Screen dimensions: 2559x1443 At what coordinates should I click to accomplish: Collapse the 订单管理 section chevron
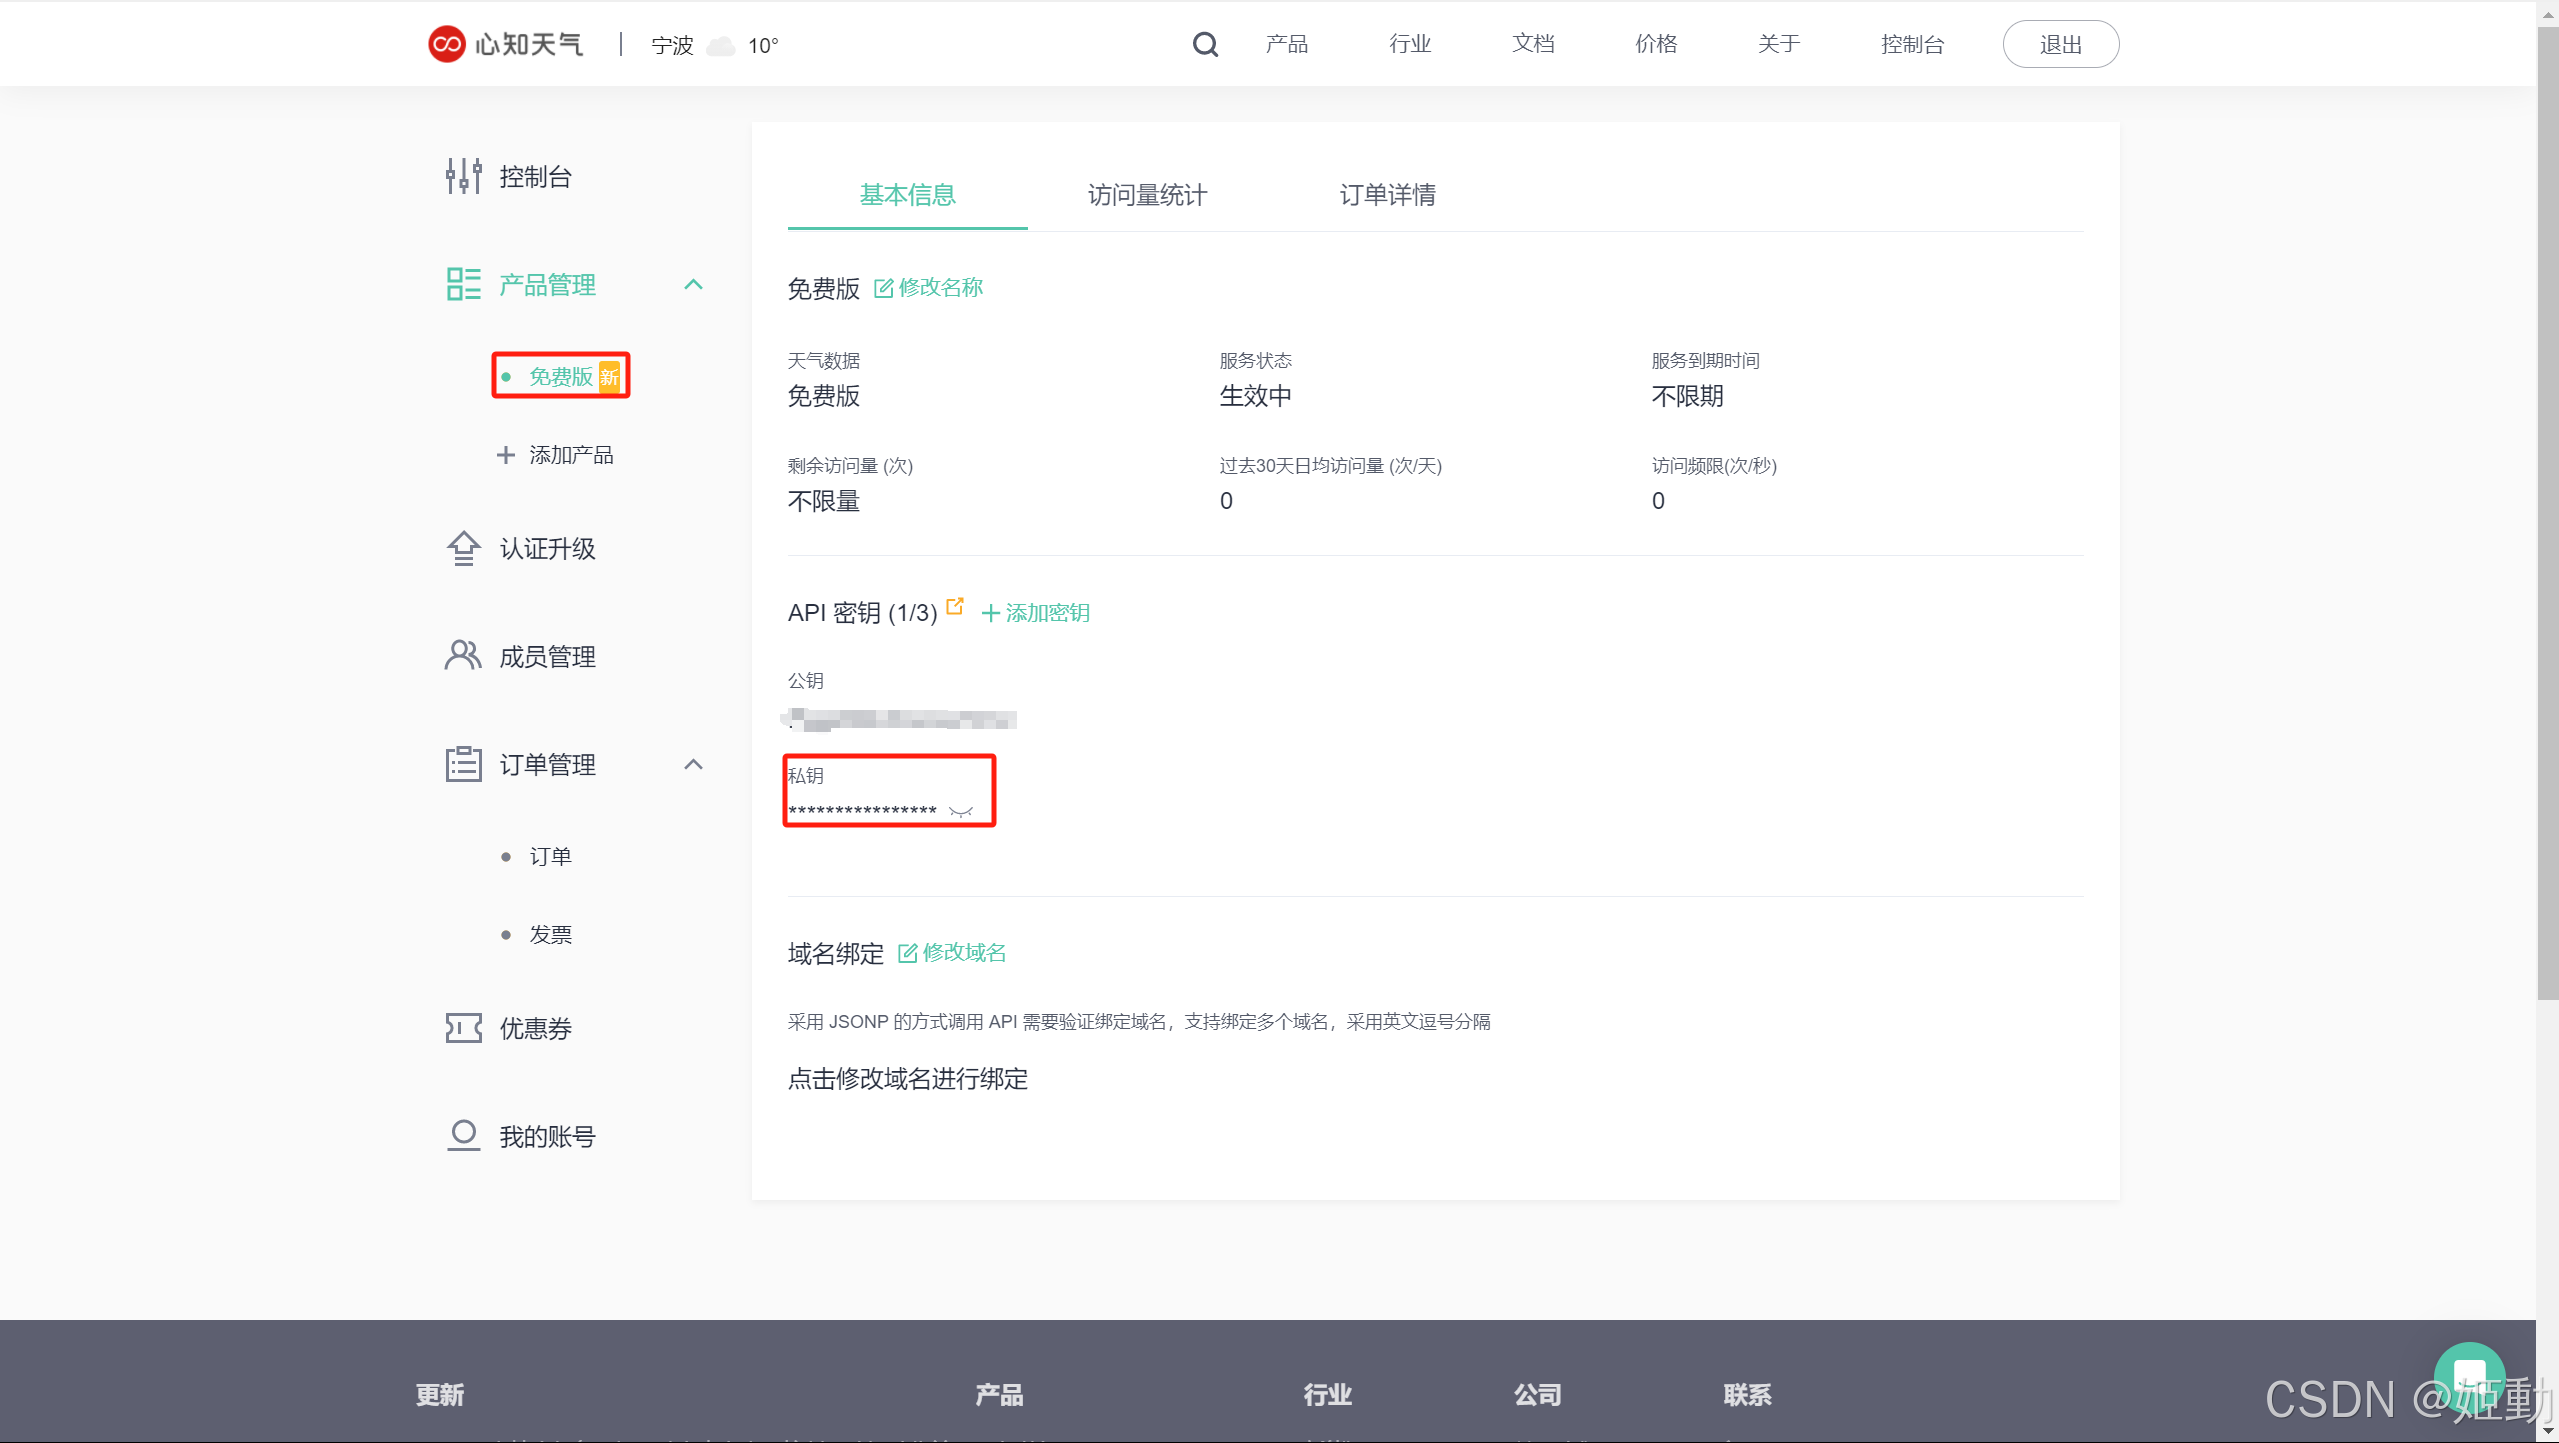(693, 765)
